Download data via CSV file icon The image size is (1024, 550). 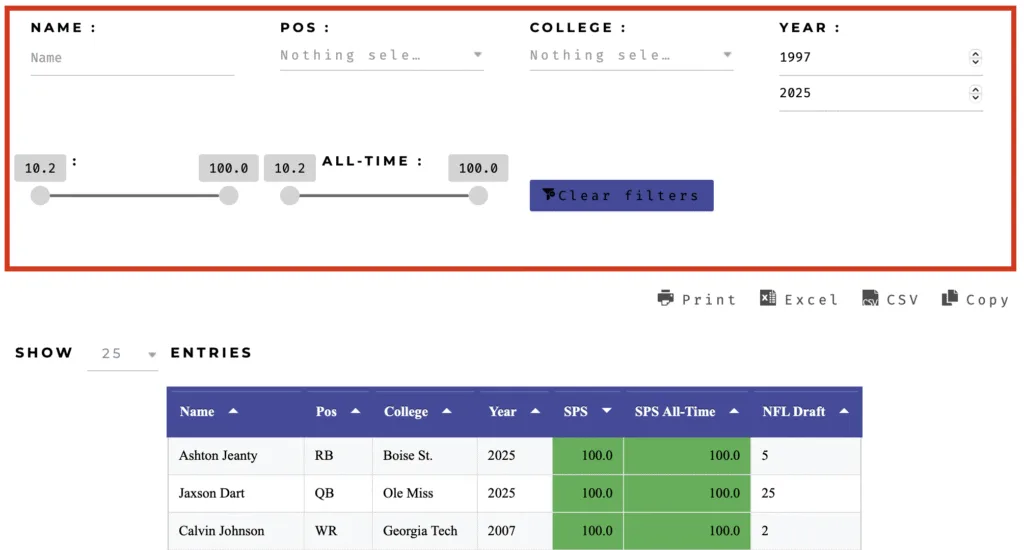(x=870, y=298)
